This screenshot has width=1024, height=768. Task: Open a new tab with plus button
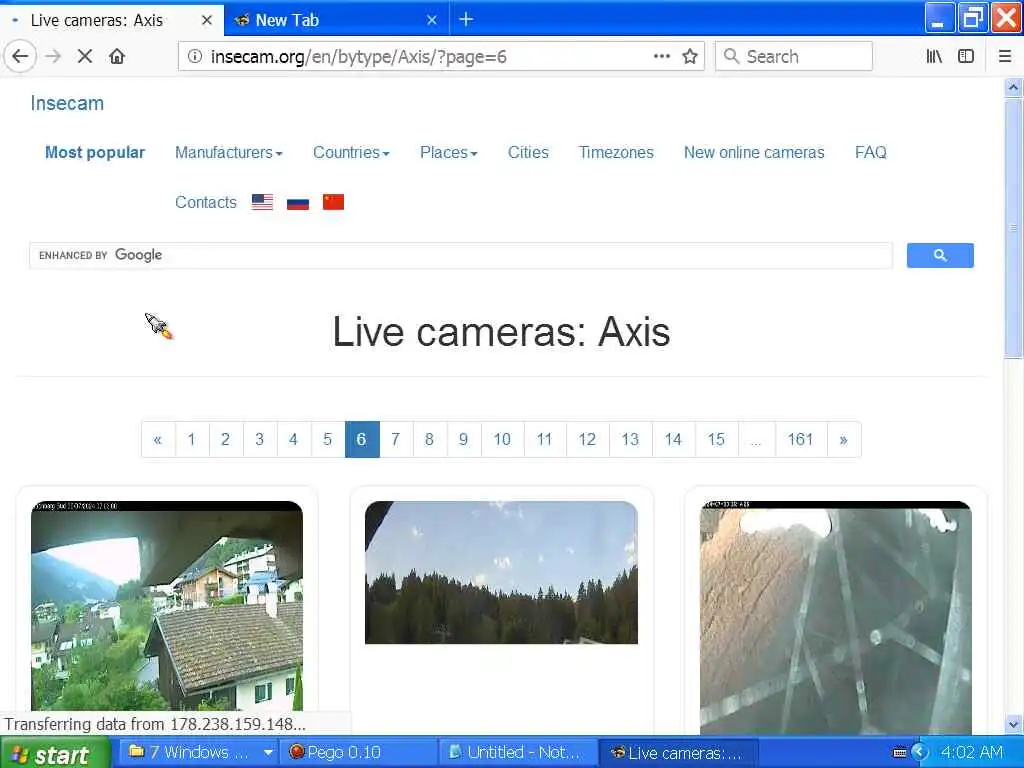point(466,20)
